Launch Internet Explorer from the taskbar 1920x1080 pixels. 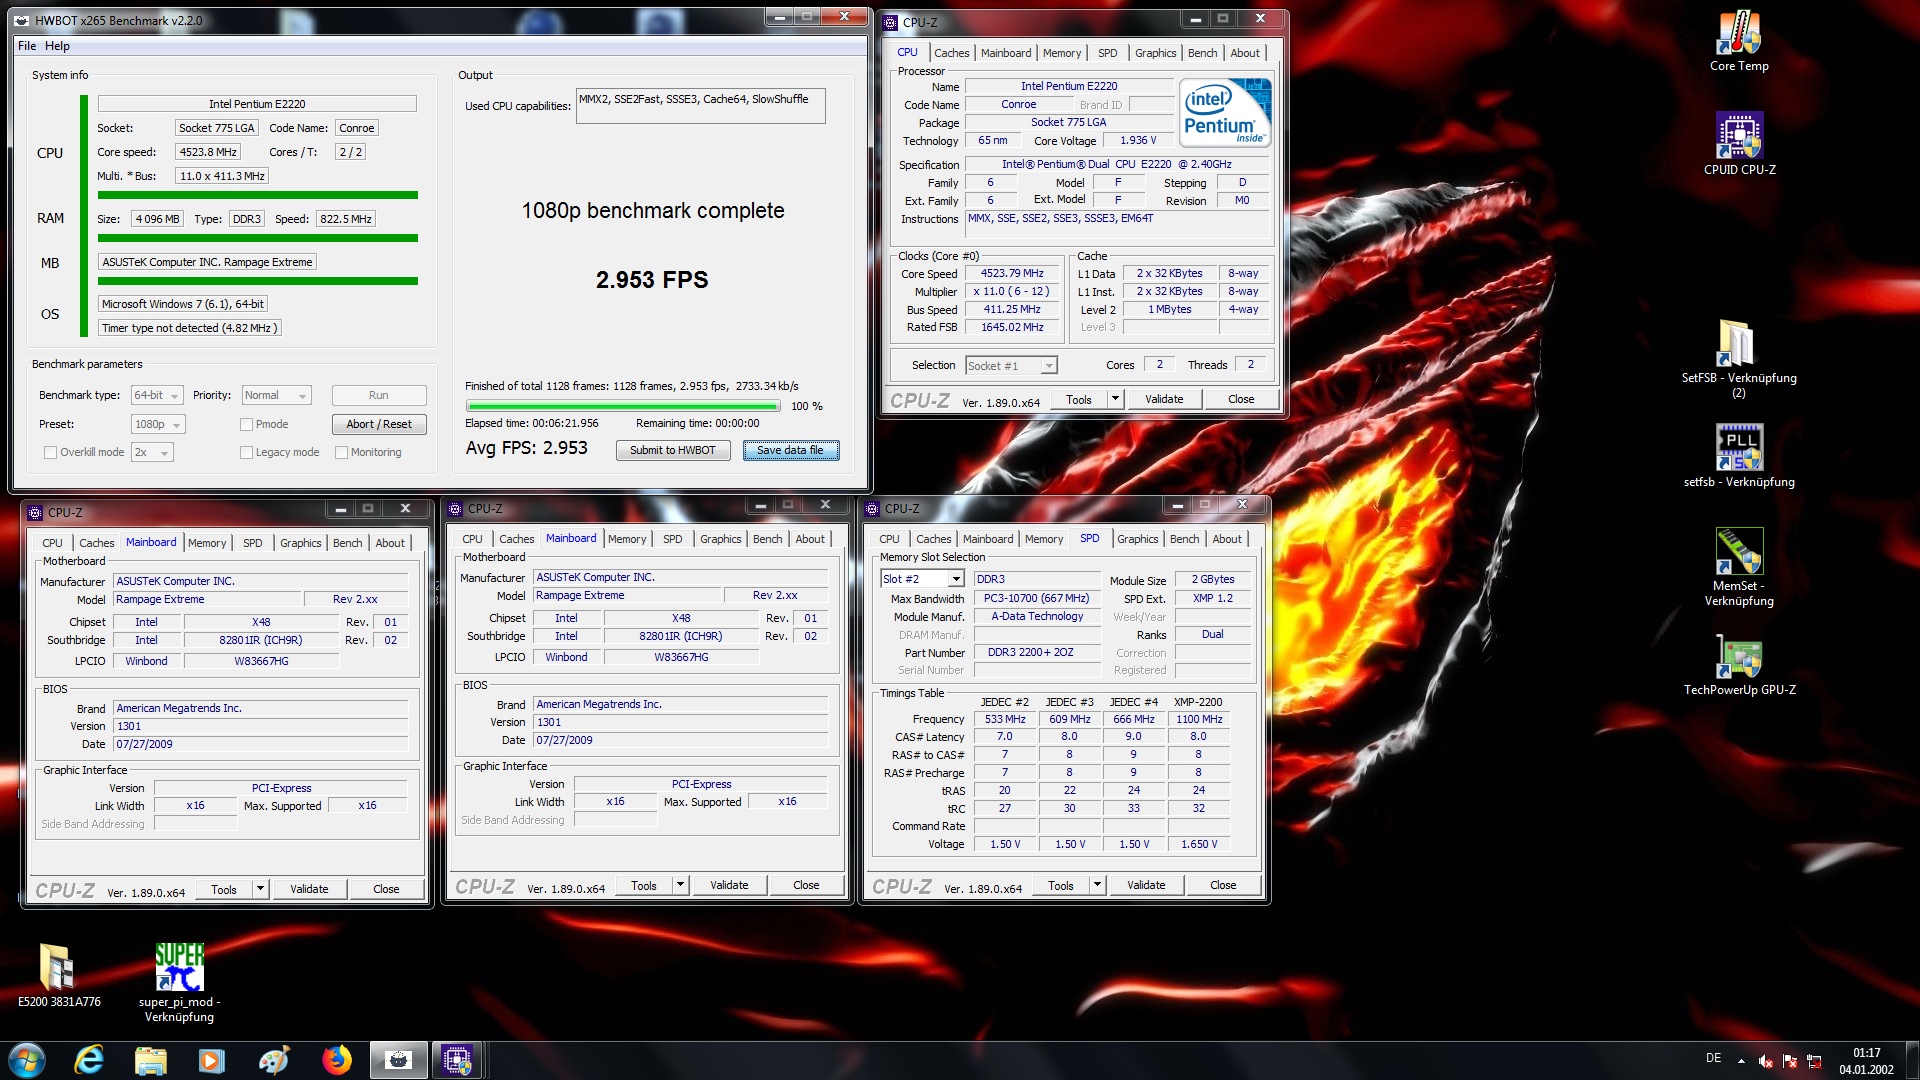[89, 1060]
